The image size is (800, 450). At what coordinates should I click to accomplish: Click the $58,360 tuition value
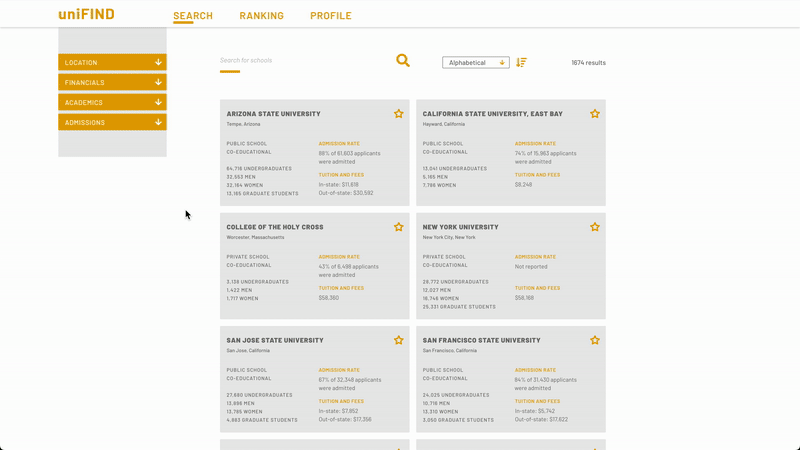329,297
